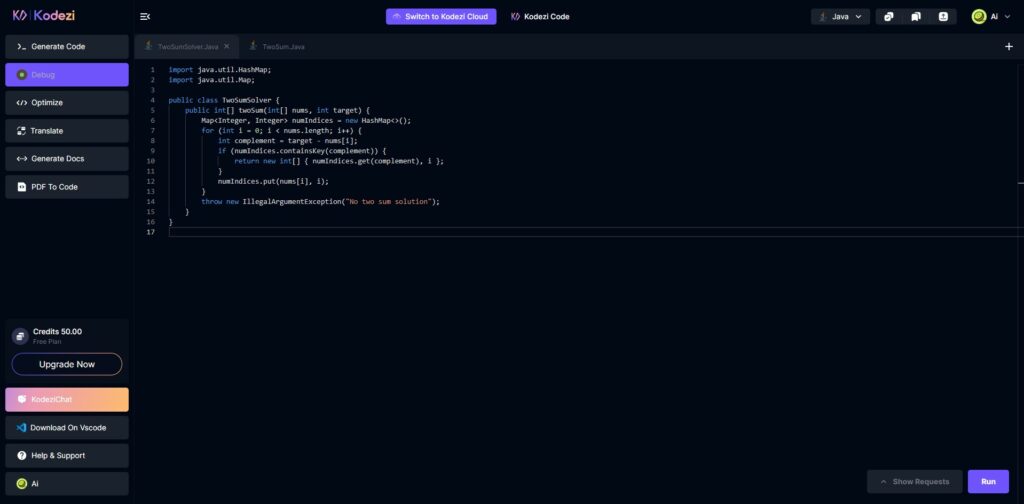The height and width of the screenshot is (504, 1024).
Task: Open the Generate Code tool
Action: (67, 47)
